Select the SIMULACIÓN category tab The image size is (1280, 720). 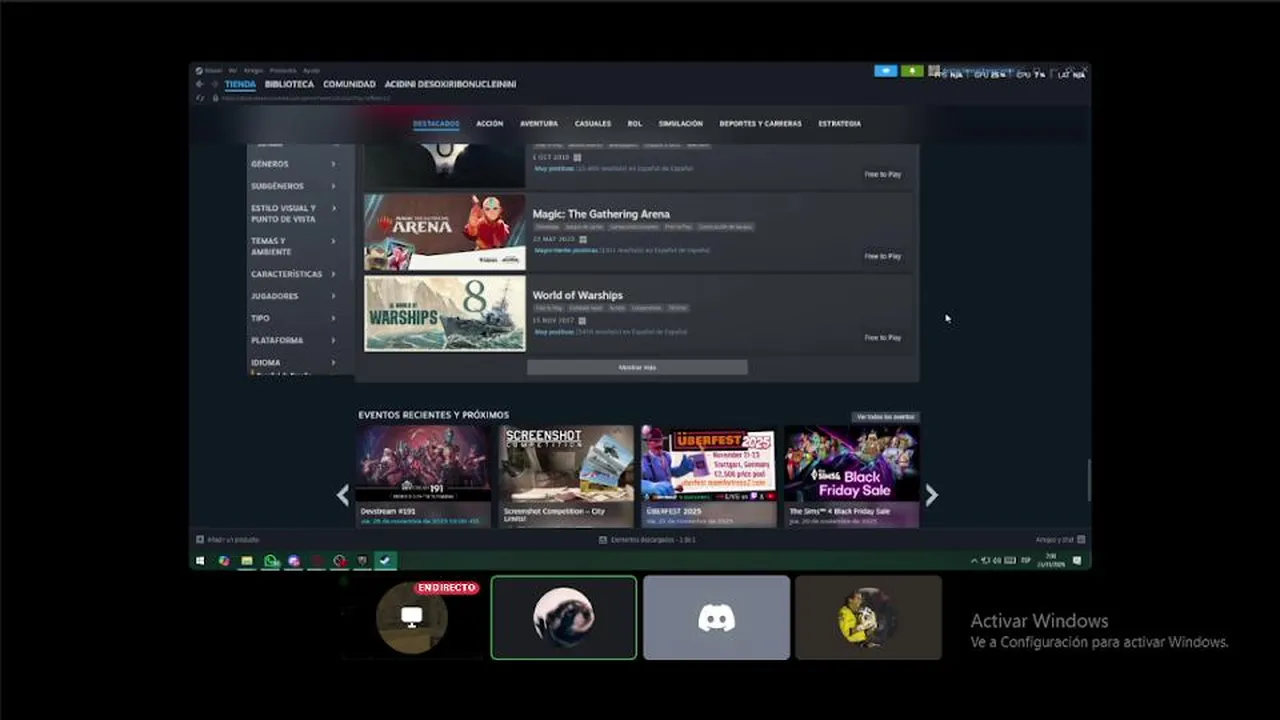pyautogui.click(x=680, y=124)
